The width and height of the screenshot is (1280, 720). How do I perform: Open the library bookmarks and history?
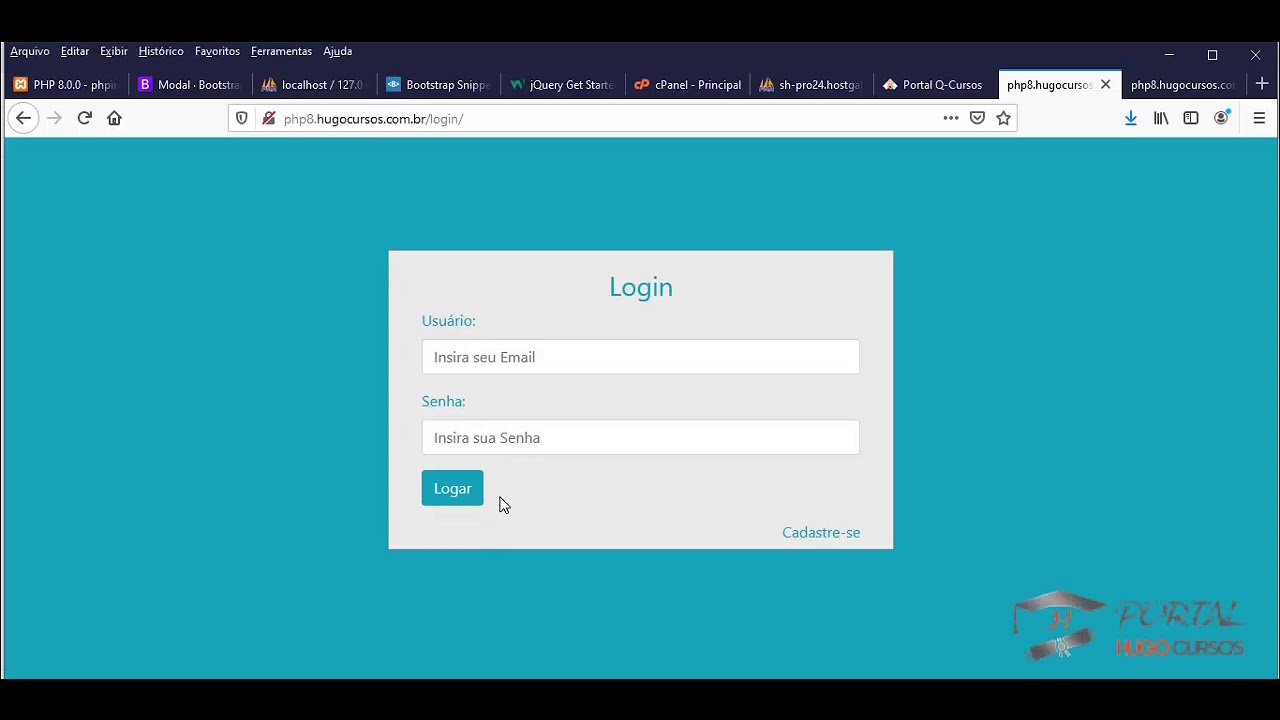pyautogui.click(x=1161, y=118)
